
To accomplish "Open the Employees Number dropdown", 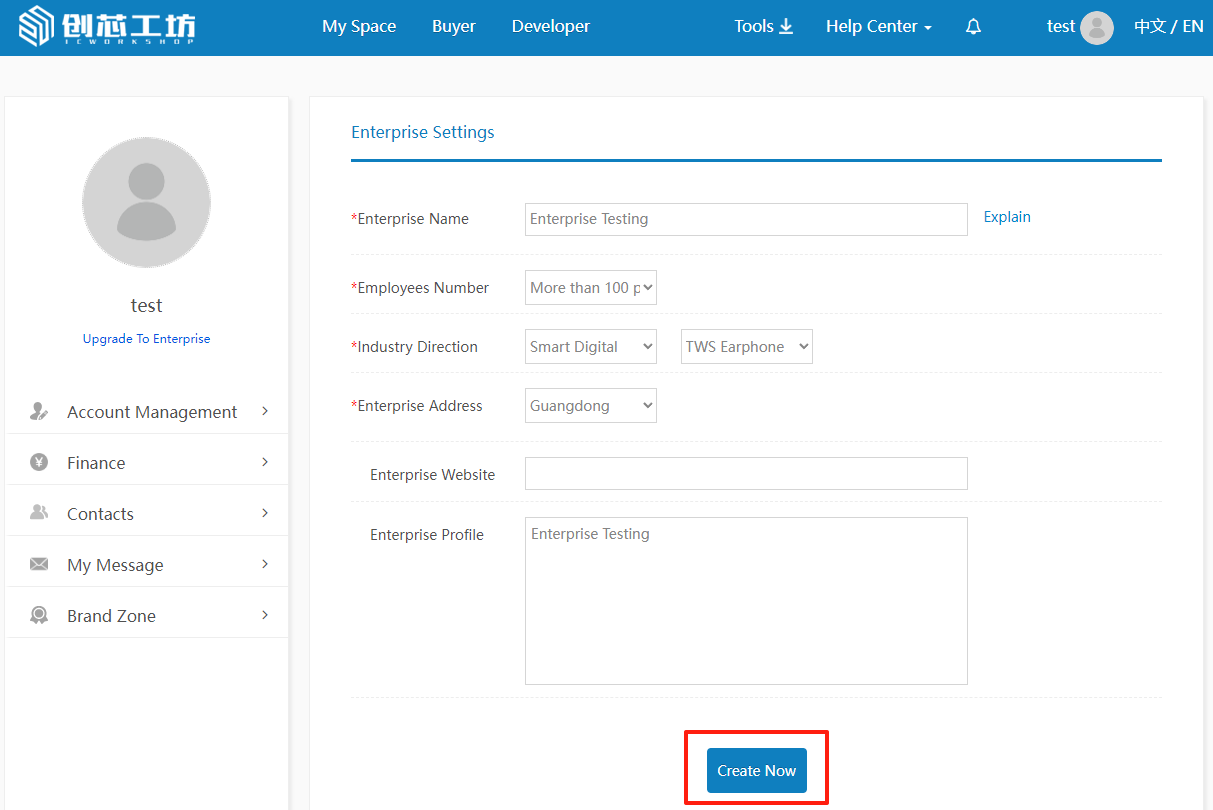I will click(x=590, y=288).
